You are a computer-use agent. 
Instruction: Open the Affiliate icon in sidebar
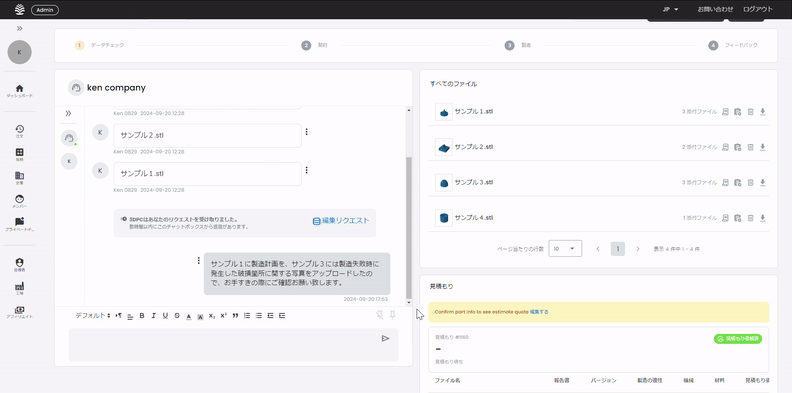(x=20, y=310)
